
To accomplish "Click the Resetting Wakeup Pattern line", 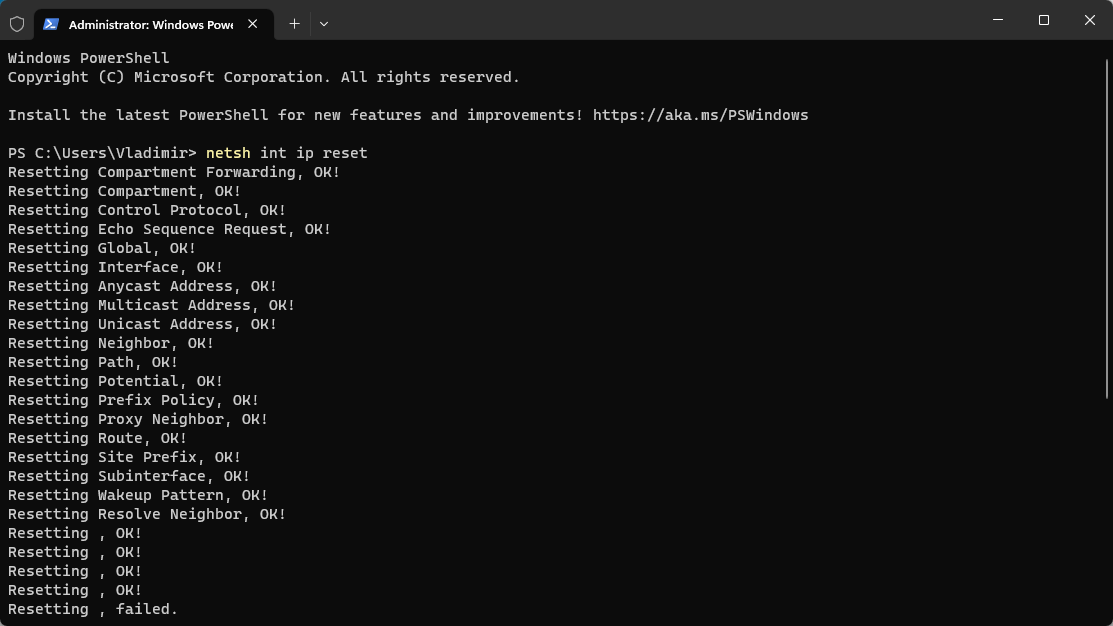I will 138,495.
